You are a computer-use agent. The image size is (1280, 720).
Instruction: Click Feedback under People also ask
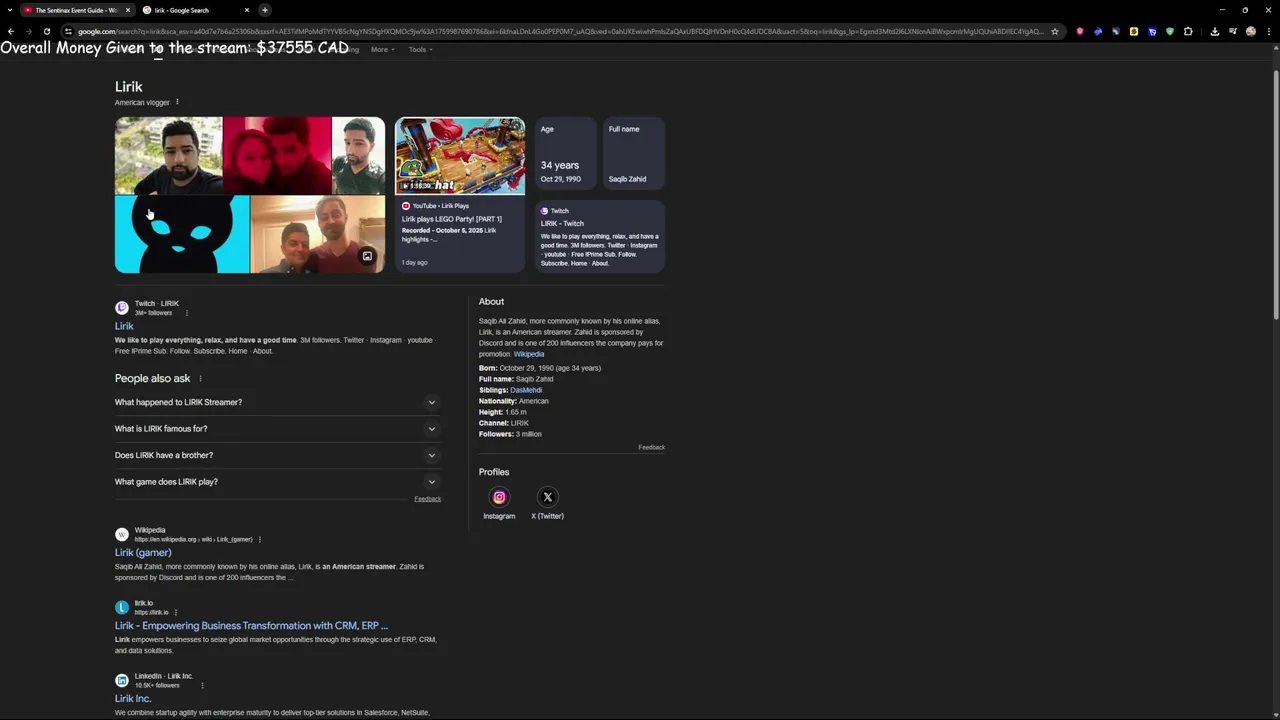point(427,499)
